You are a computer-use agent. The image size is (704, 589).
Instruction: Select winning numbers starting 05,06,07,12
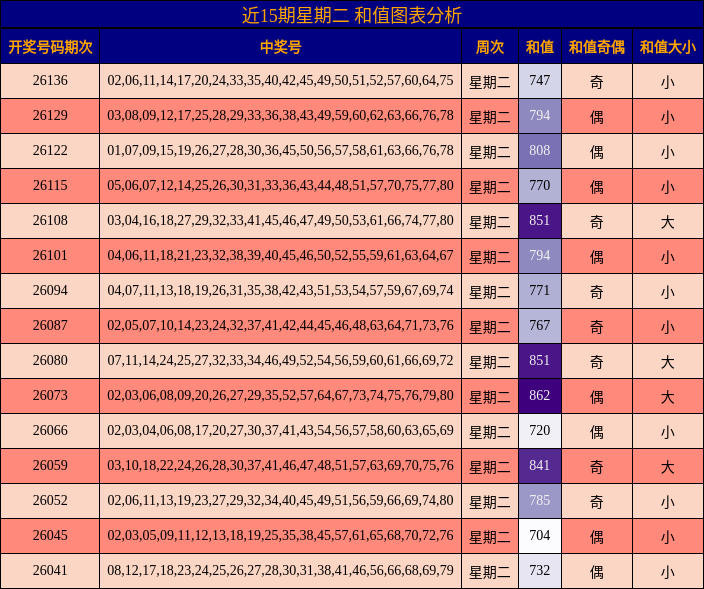coord(281,185)
